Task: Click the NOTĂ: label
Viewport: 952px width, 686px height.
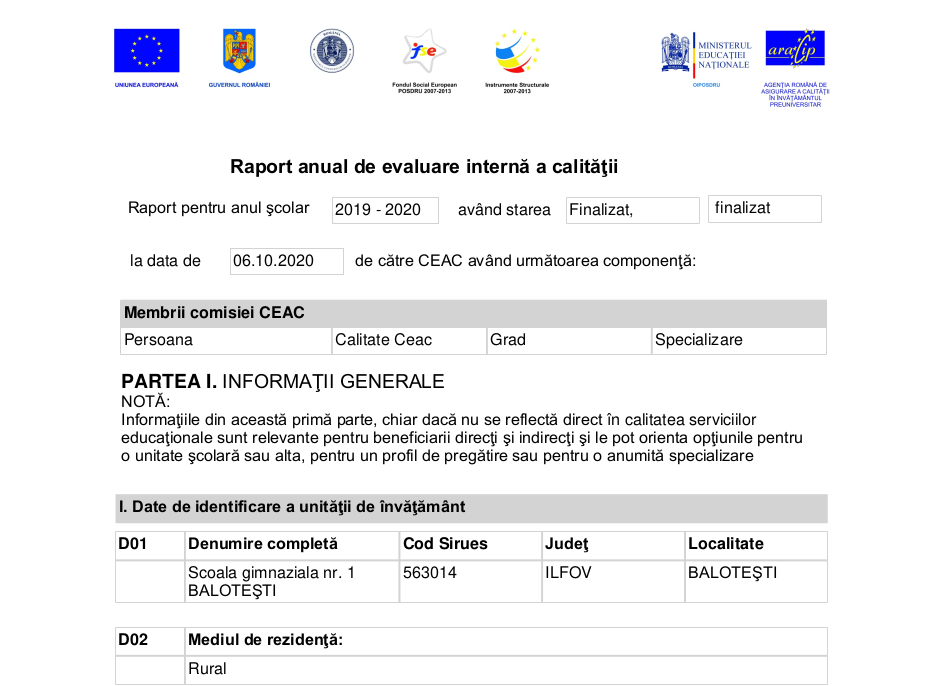Action: click(x=146, y=401)
